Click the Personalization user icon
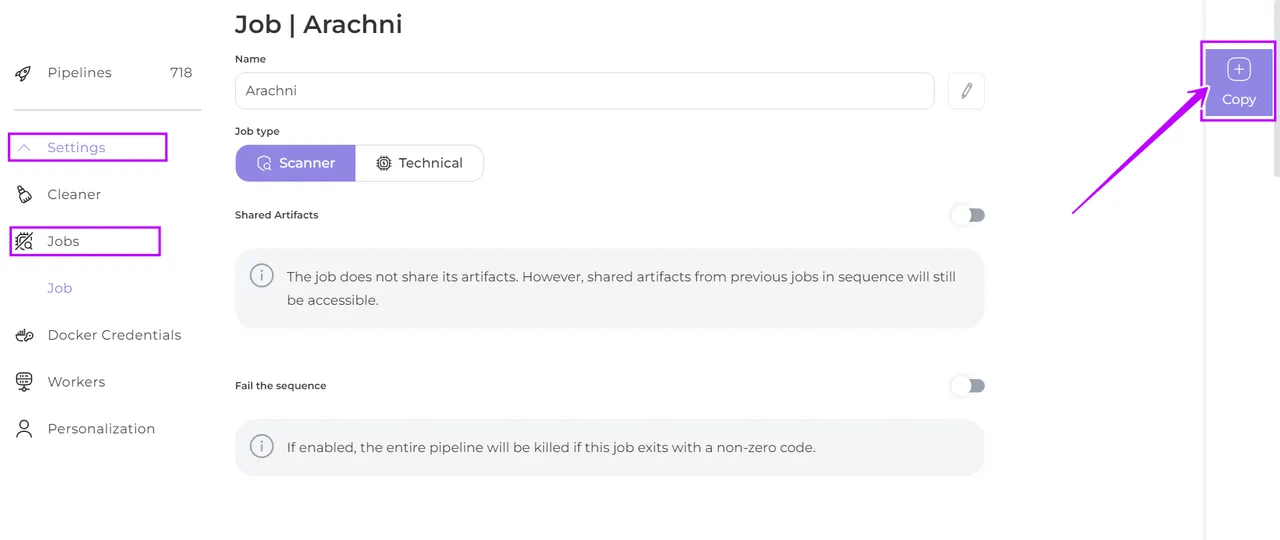1280x540 pixels. pyautogui.click(x=25, y=429)
